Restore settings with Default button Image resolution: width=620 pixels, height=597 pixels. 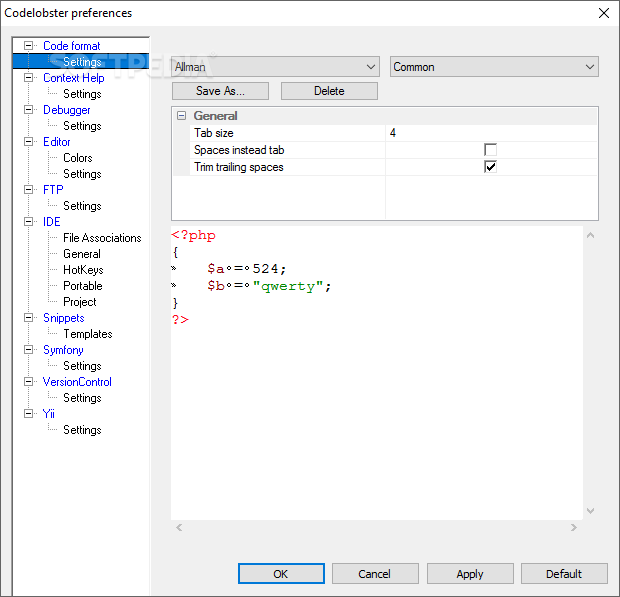pos(564,574)
